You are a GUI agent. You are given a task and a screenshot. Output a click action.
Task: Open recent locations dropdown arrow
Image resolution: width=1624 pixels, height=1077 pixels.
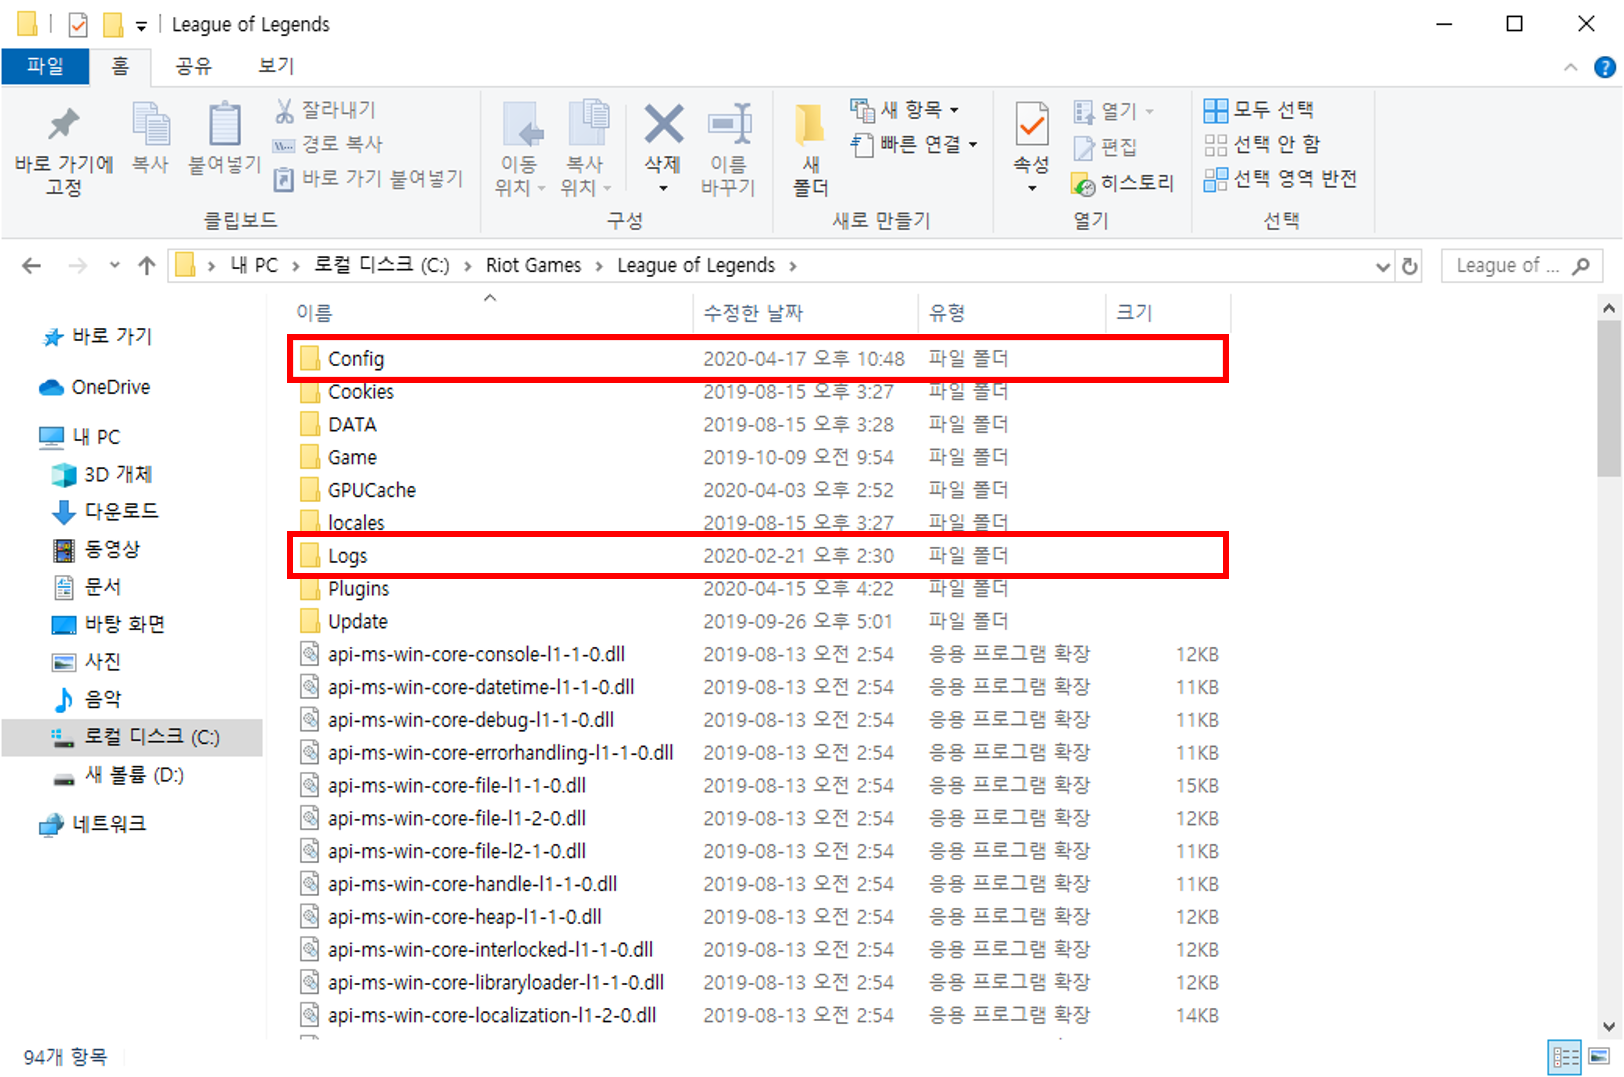114,266
